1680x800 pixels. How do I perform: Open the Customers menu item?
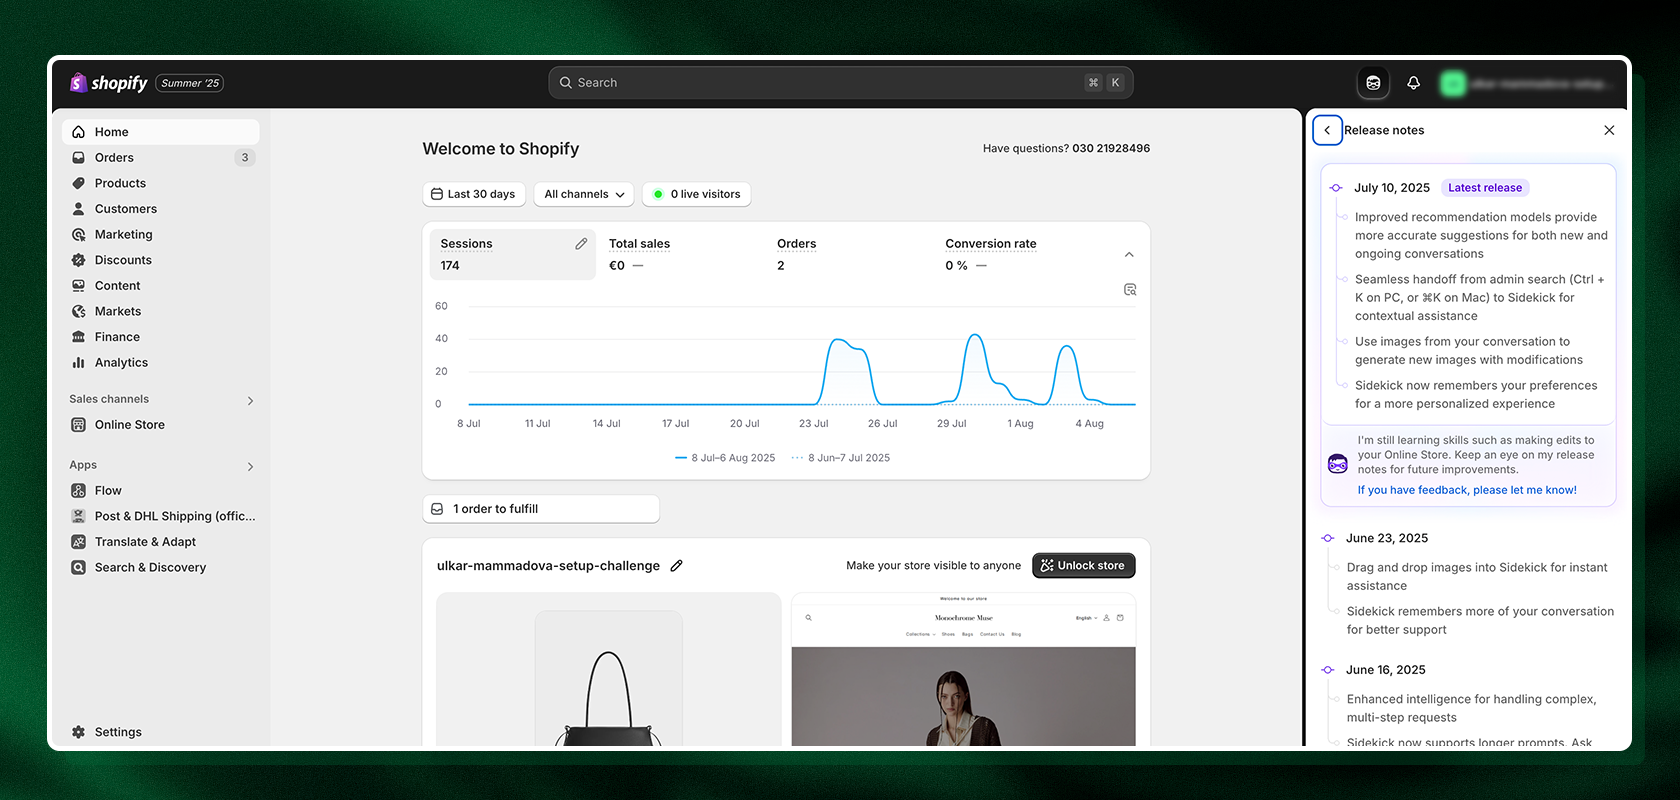pos(160,209)
